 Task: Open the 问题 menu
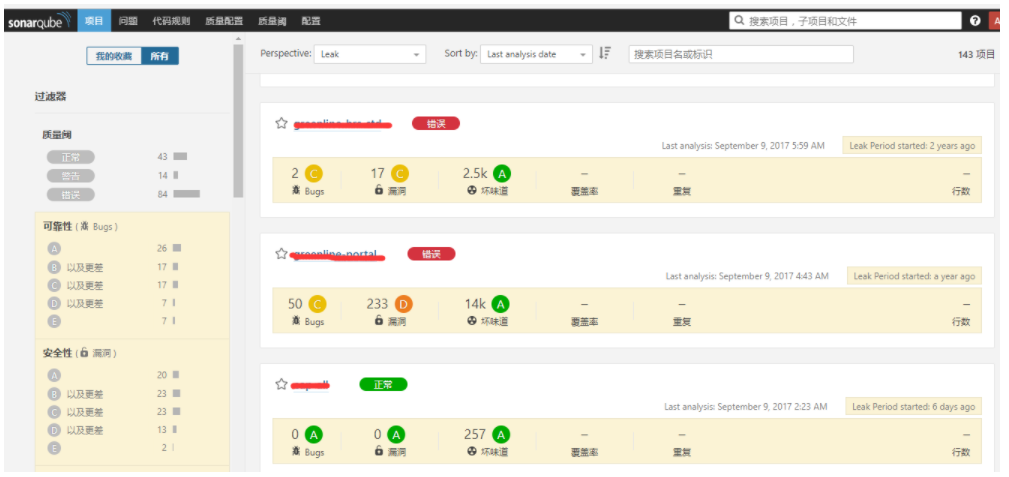click(x=127, y=21)
